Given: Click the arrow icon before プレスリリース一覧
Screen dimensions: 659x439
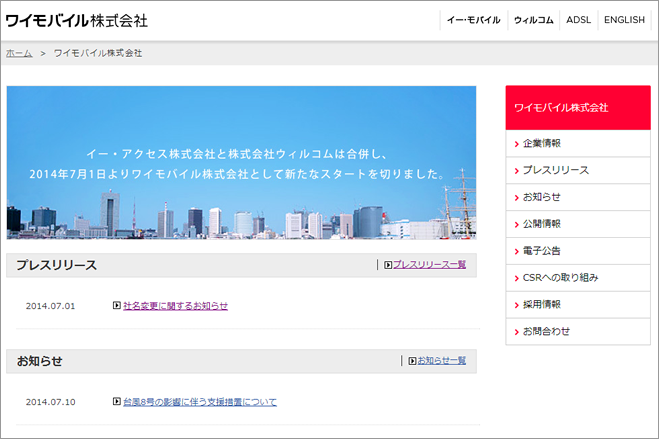Looking at the screenshot, I should (388, 265).
